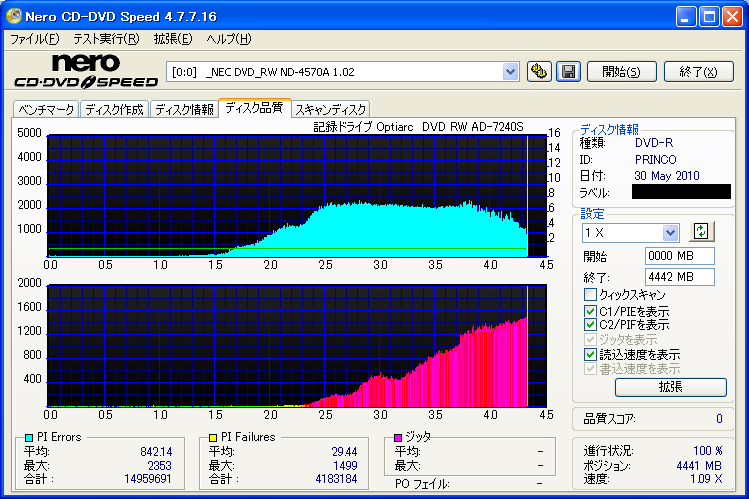Click PI Errors total 14959691
Image resolution: width=749 pixels, height=499 pixels.
148,478
